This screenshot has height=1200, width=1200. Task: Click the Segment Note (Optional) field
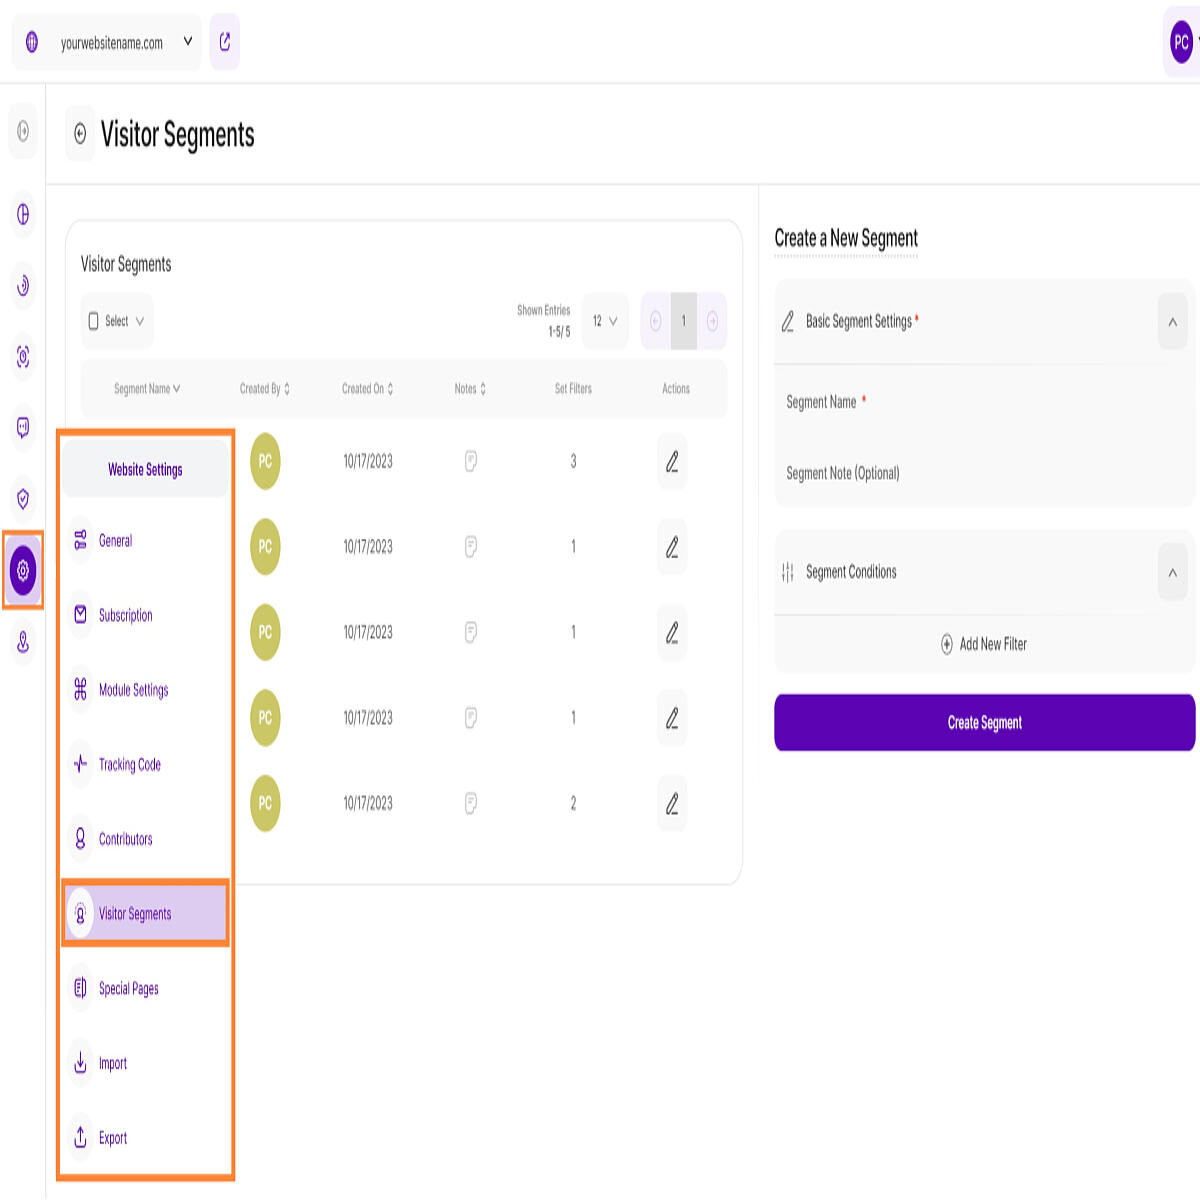pyautogui.click(x=985, y=473)
